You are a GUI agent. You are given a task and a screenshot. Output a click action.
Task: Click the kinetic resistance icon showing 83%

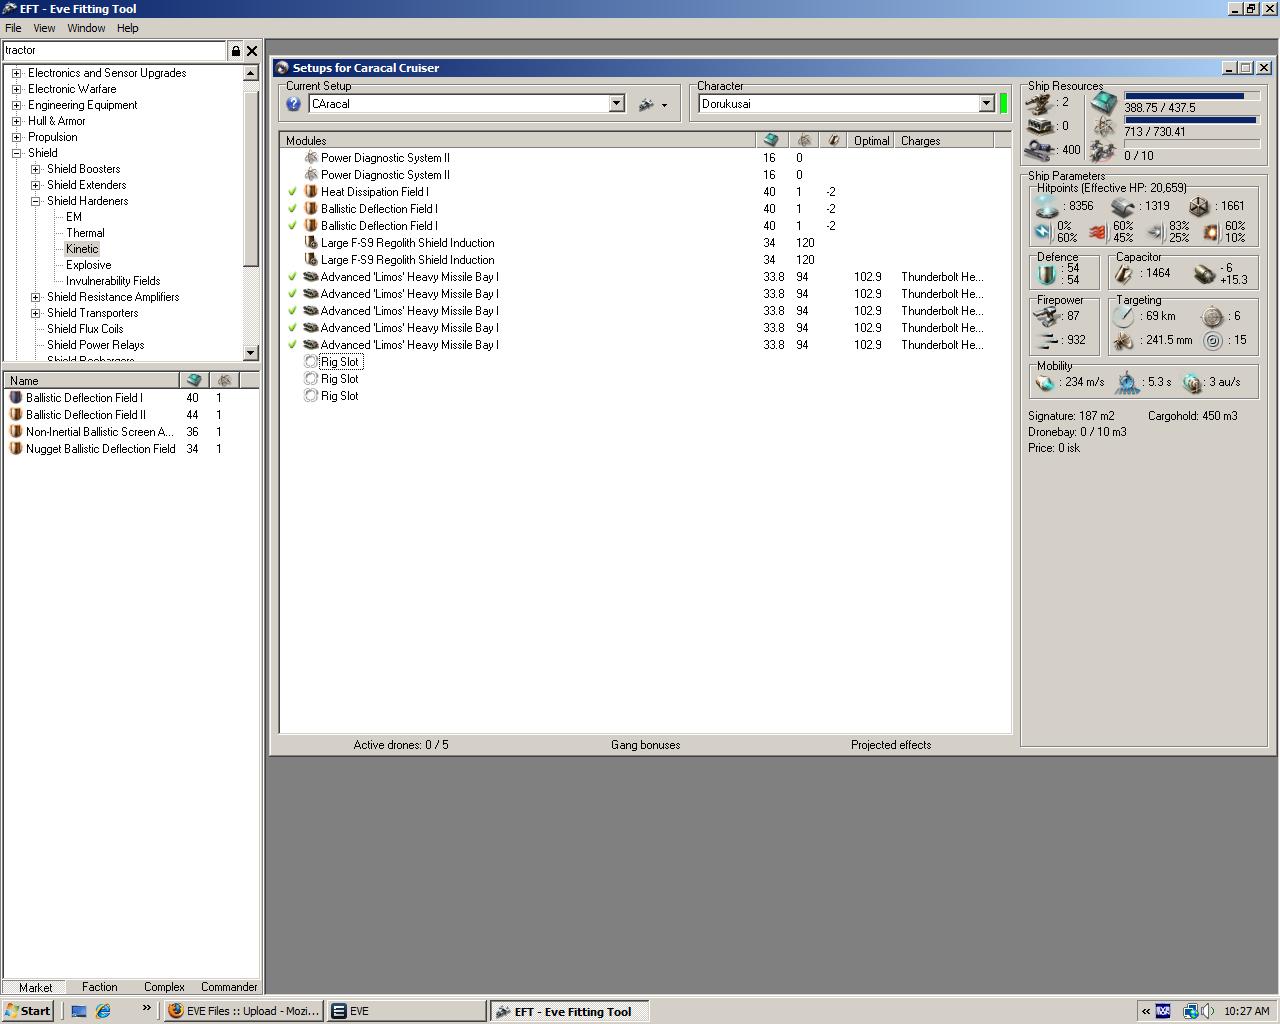1155,232
